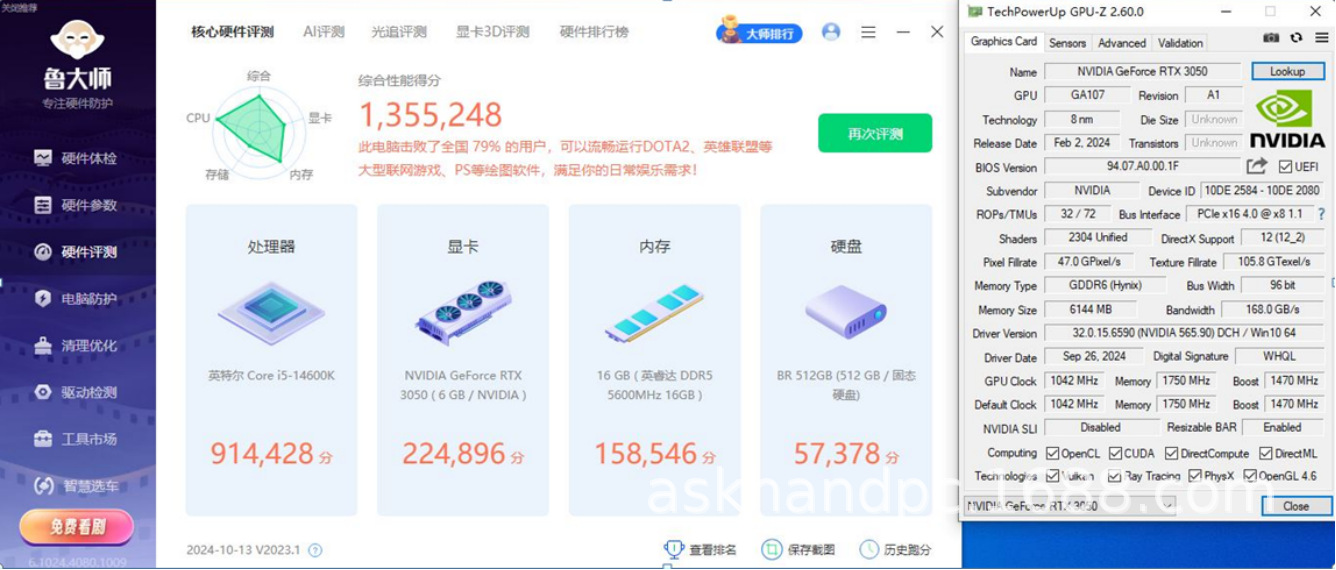Click the version info help icon
This screenshot has height=570, width=1336.
[x=316, y=550]
